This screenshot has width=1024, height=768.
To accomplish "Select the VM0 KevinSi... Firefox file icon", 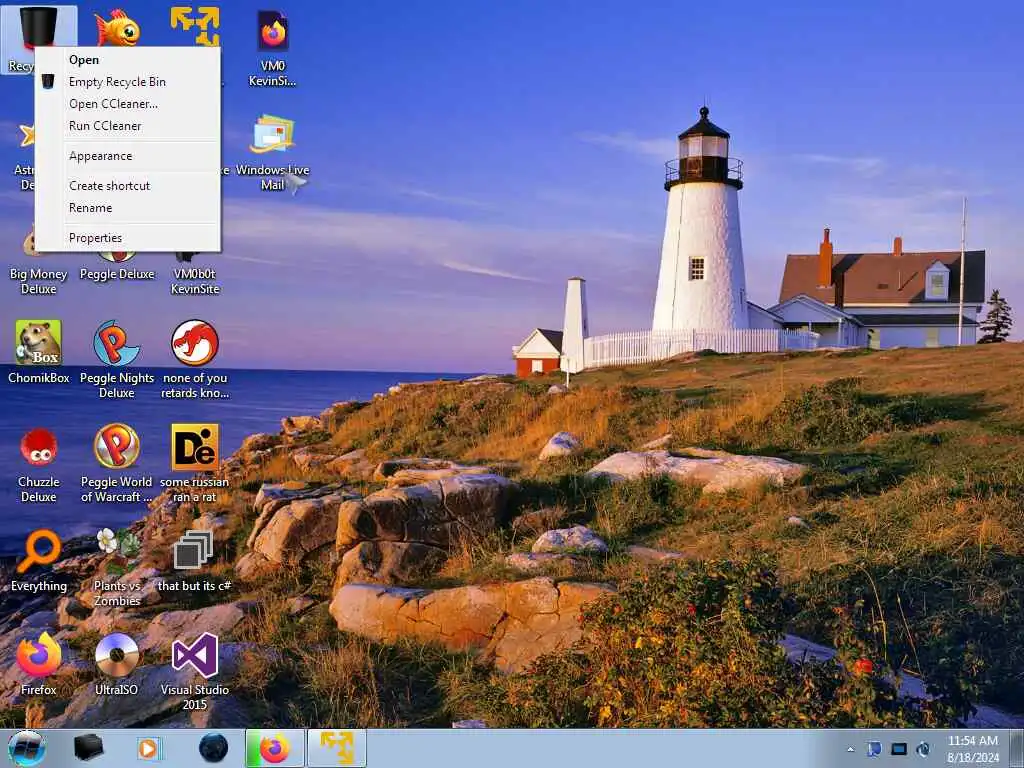I will tap(272, 48).
